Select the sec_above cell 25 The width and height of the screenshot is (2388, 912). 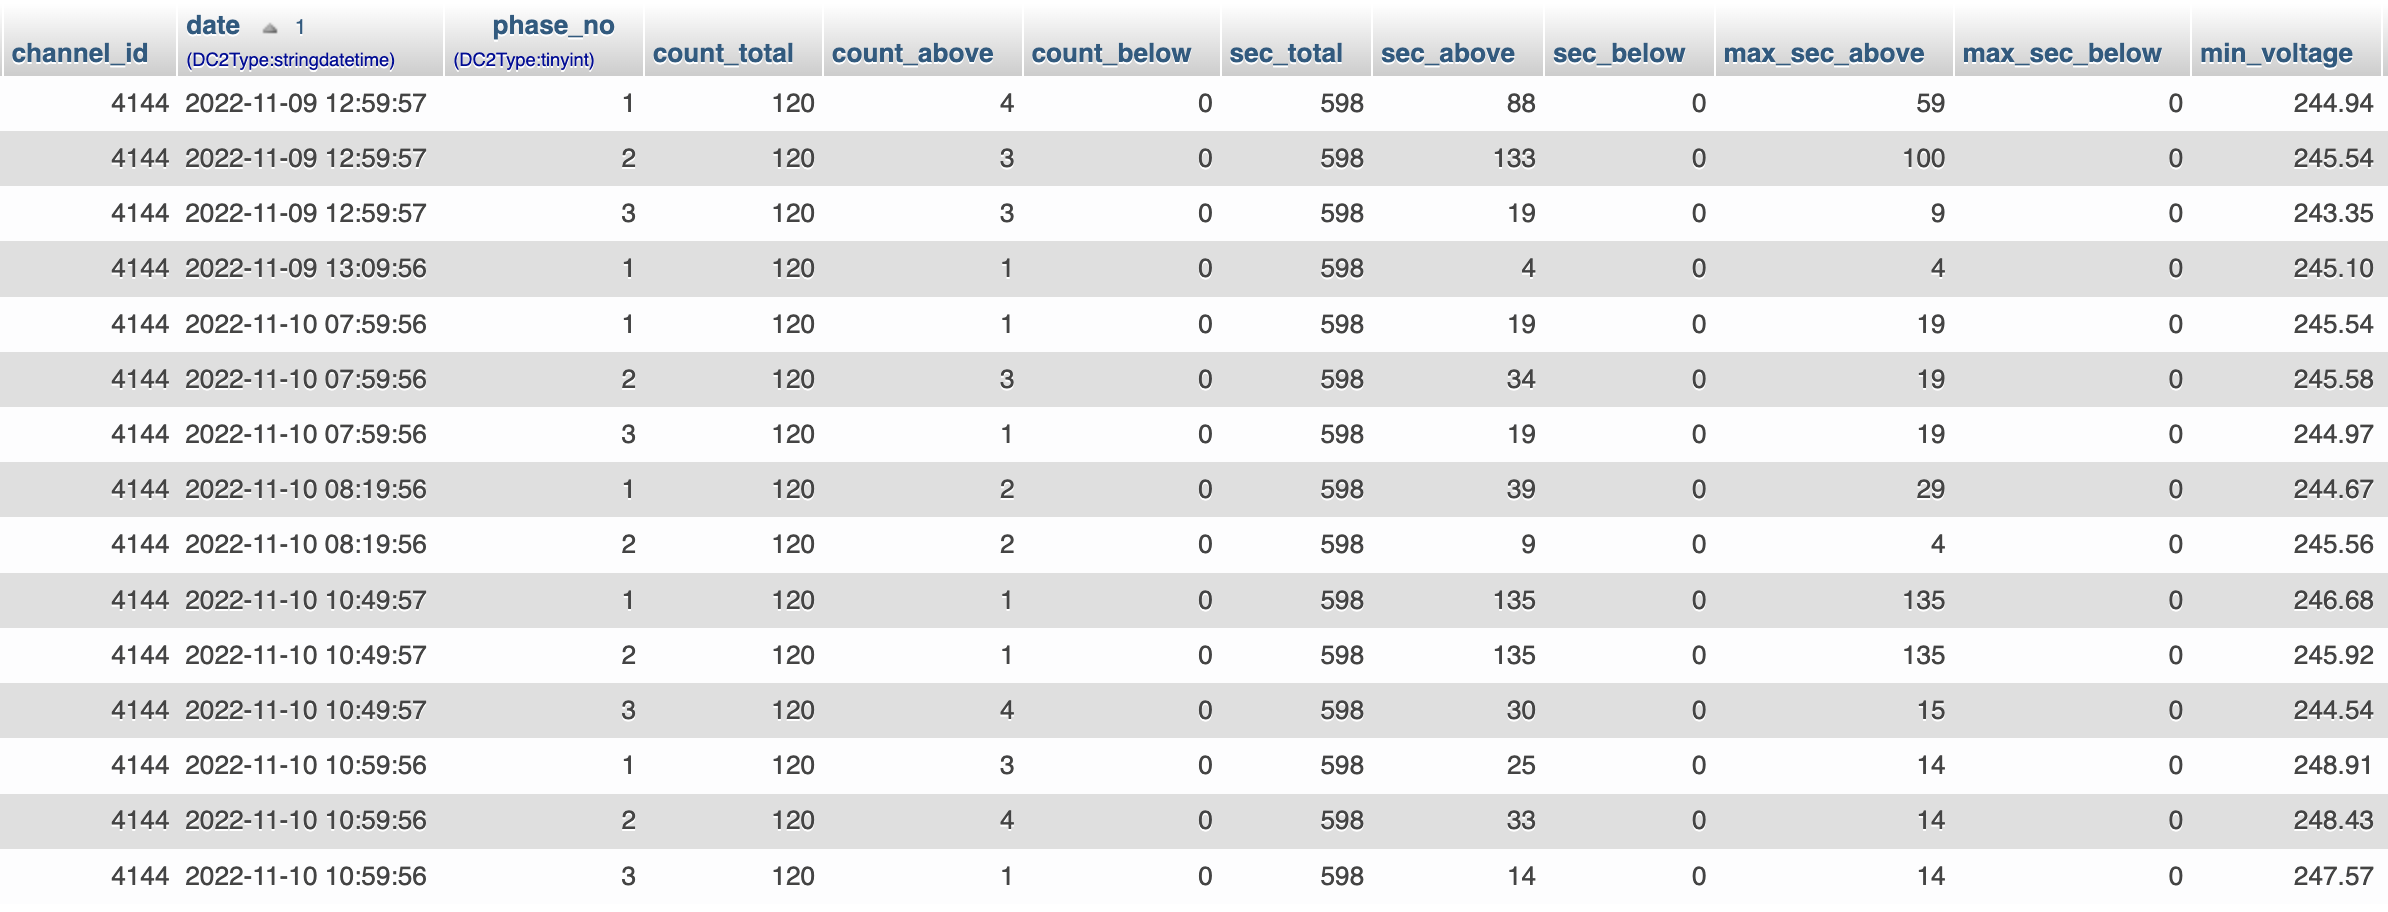(x=1521, y=765)
